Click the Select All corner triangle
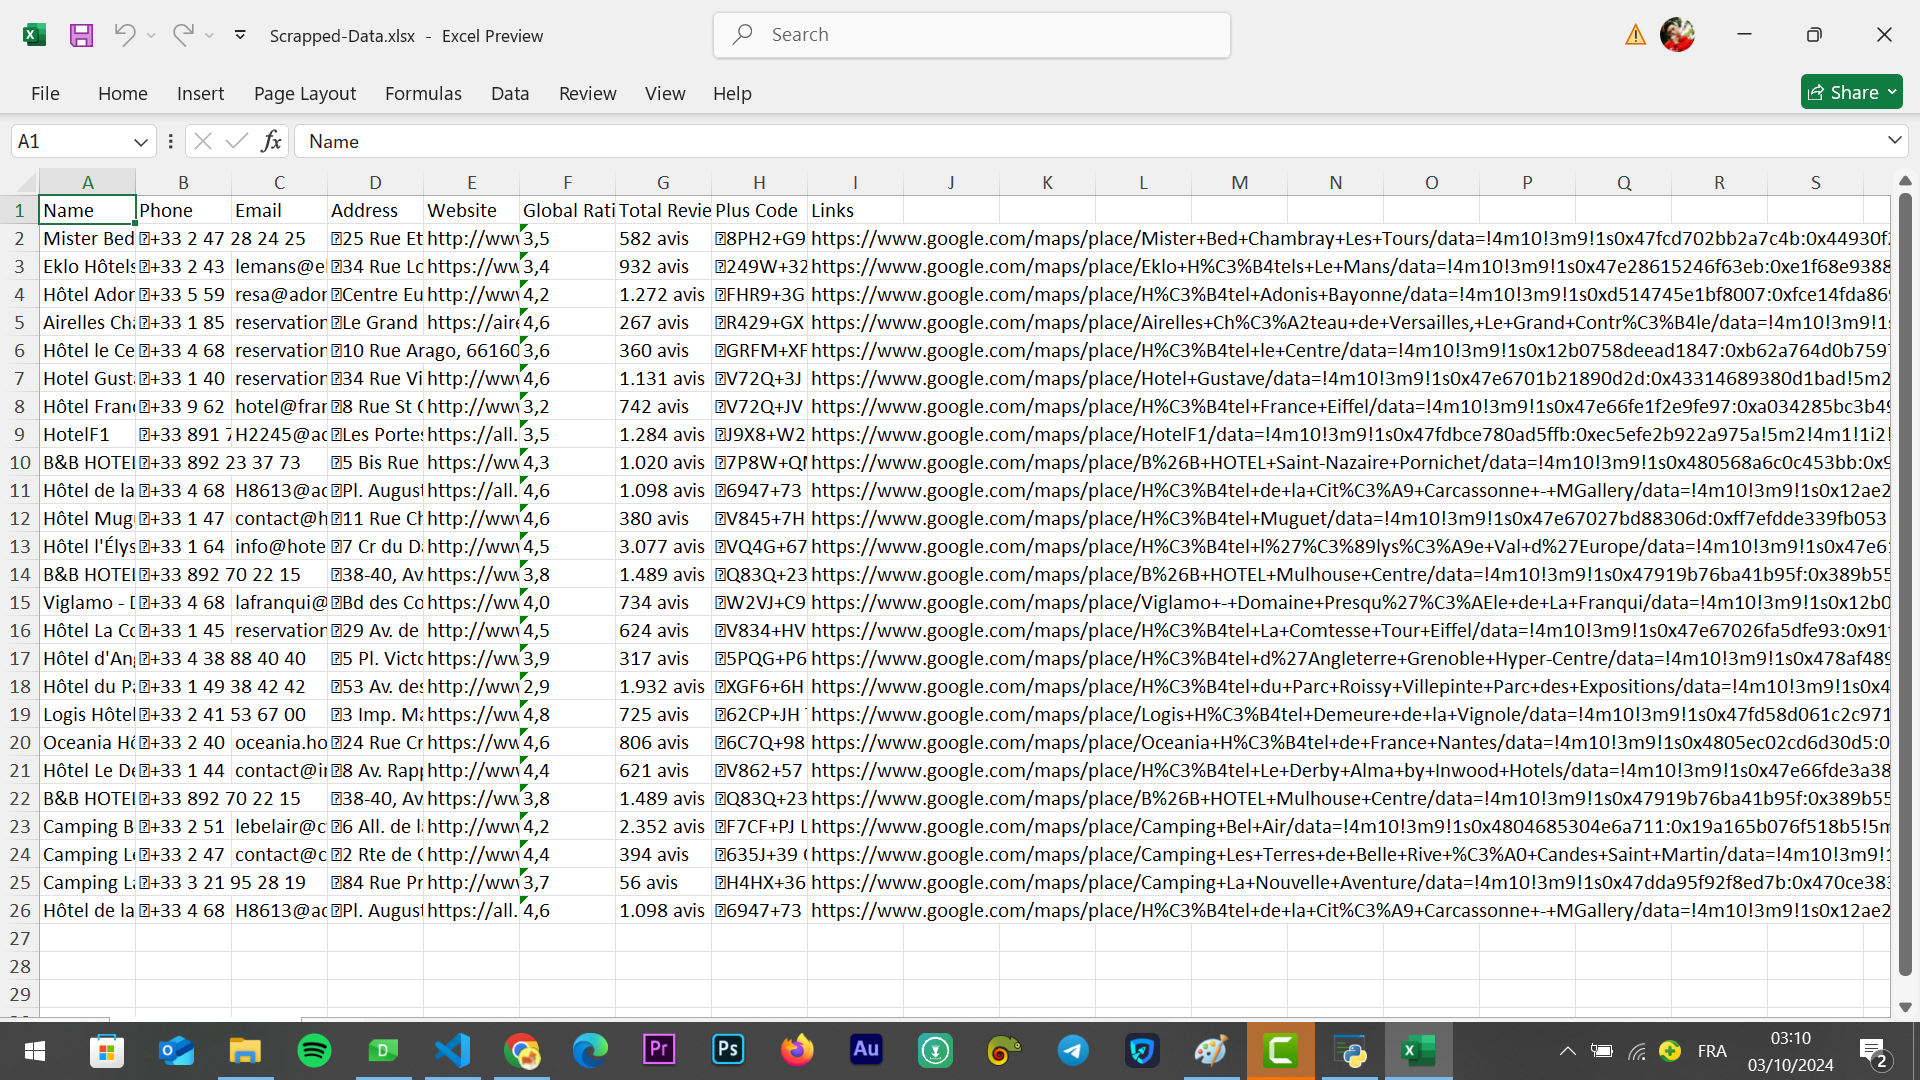1920x1080 pixels. click(26, 183)
